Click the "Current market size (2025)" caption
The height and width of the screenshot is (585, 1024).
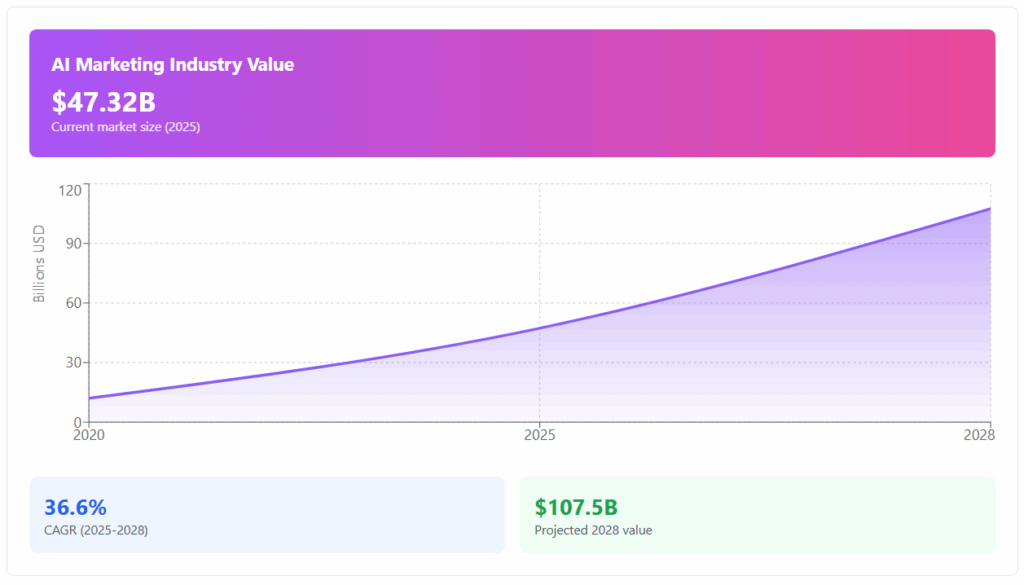[126, 126]
